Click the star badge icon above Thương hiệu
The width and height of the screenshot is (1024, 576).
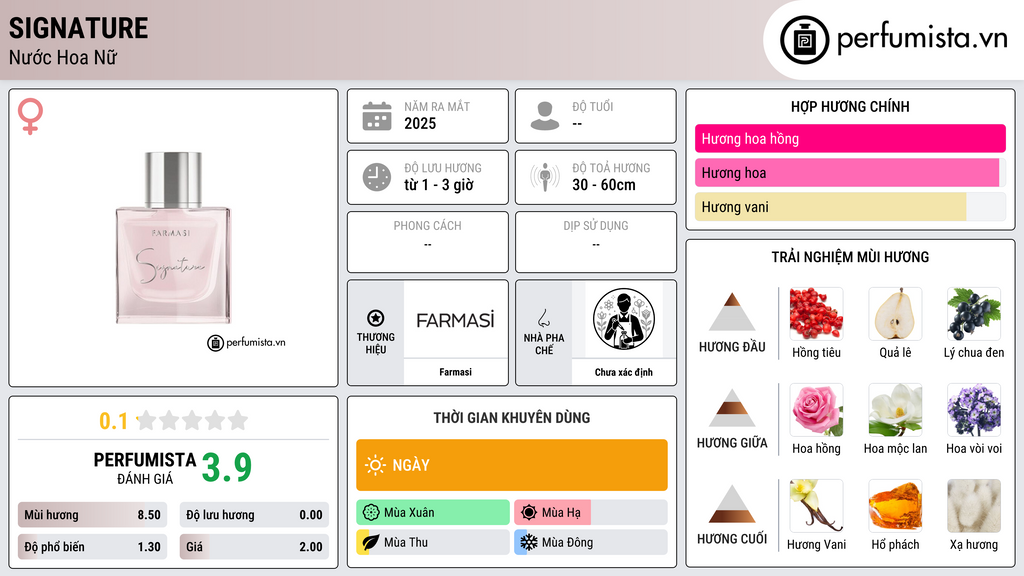376,318
